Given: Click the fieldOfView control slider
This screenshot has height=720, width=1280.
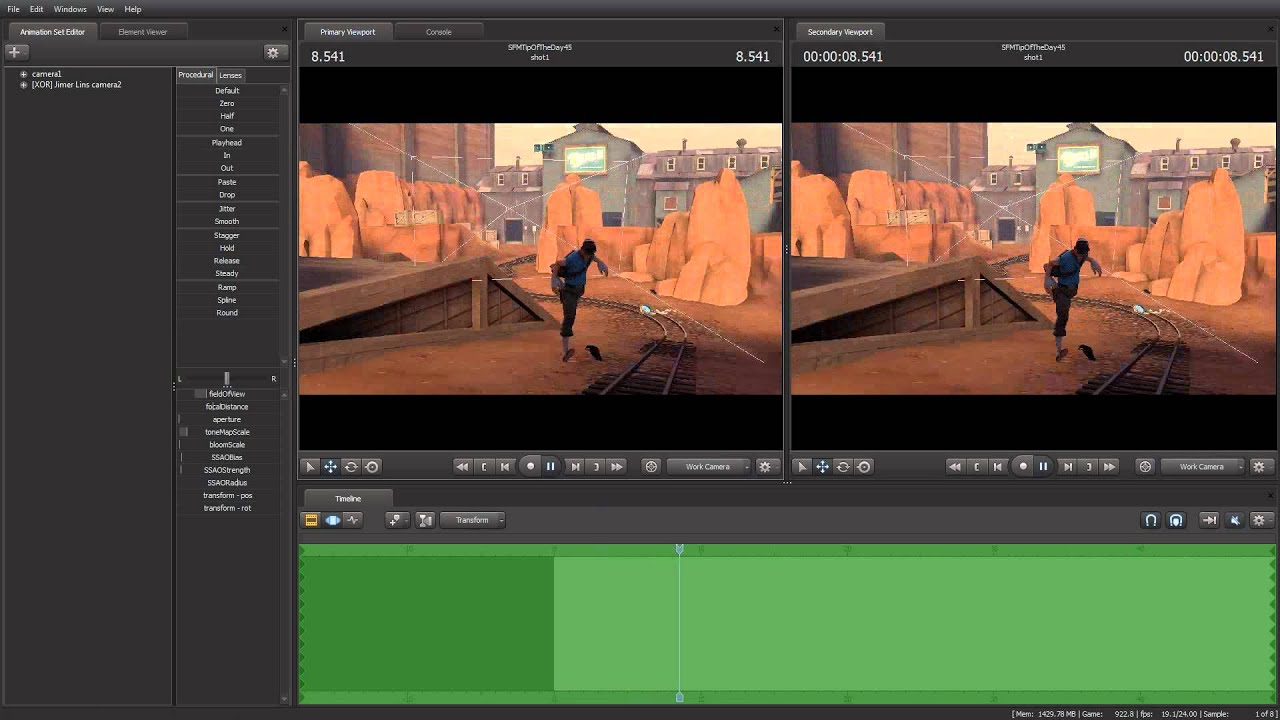Looking at the screenshot, I should 227,394.
